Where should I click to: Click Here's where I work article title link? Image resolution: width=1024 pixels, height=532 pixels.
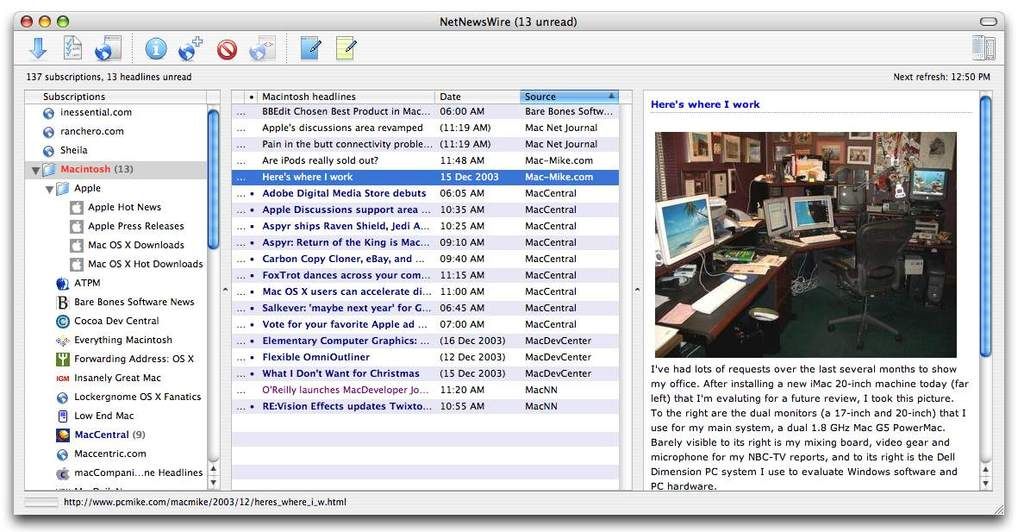705,104
